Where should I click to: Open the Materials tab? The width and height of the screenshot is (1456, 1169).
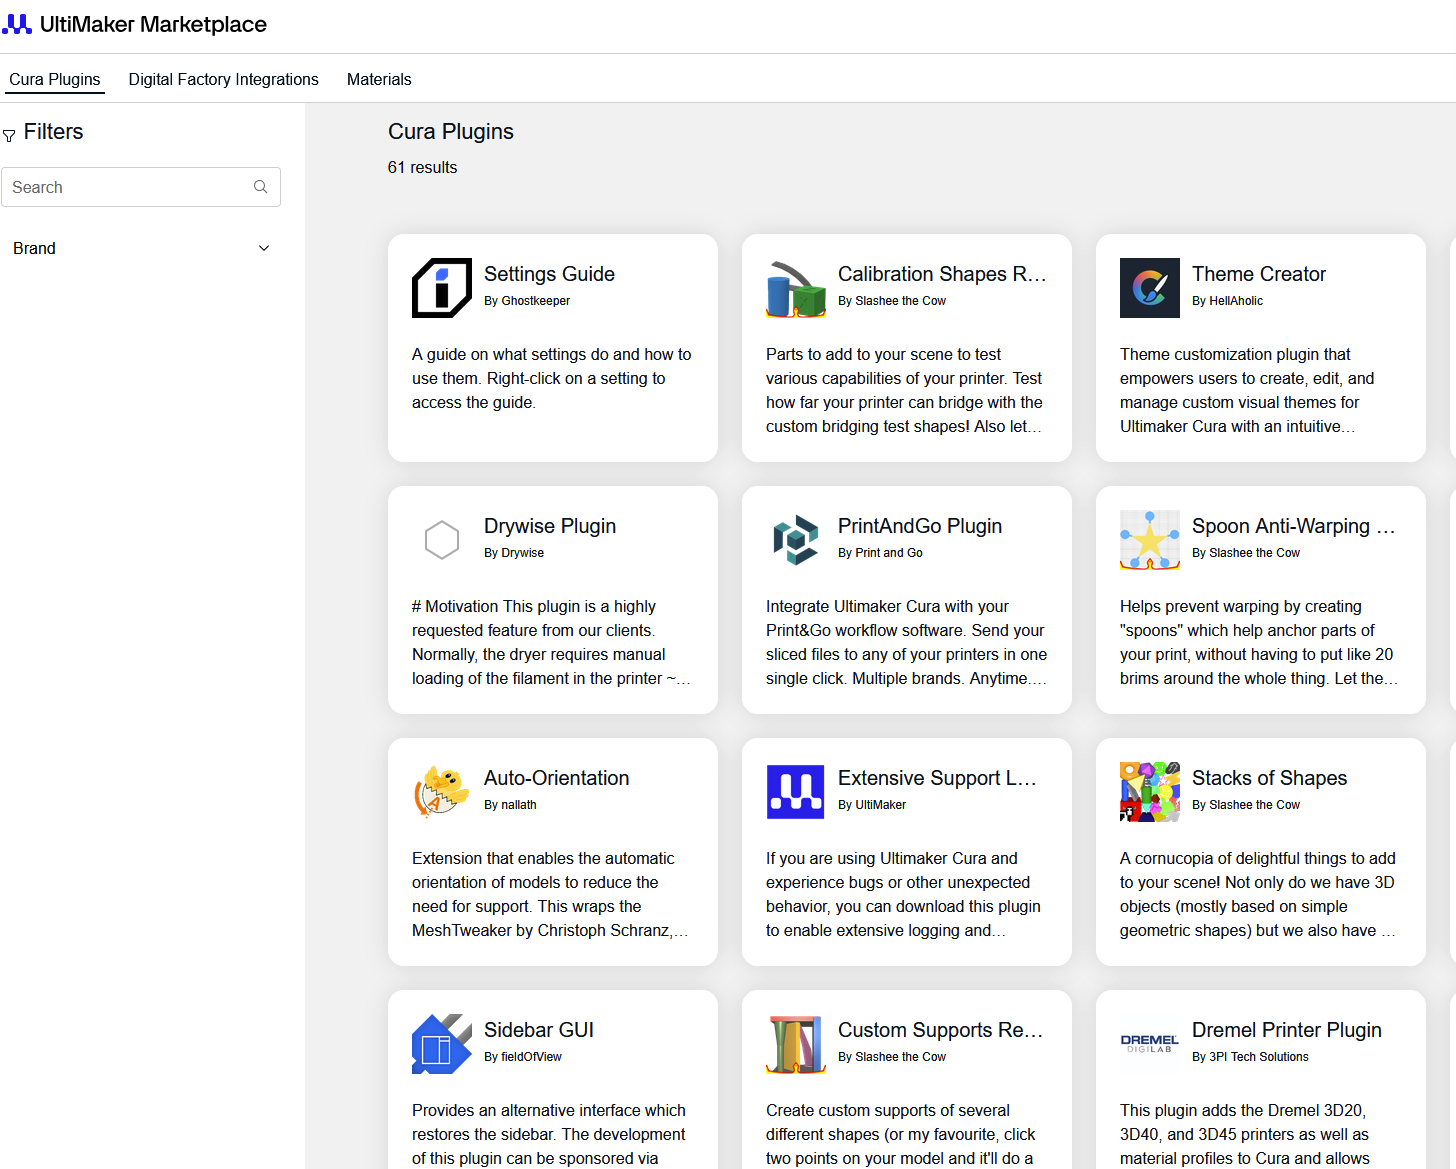[x=379, y=79]
